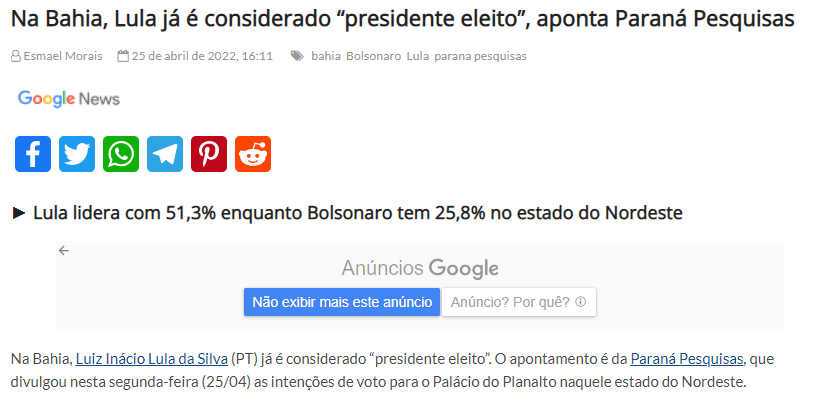Open the 'Bolsonaro' tag
This screenshot has width=825, height=403.
click(x=373, y=56)
